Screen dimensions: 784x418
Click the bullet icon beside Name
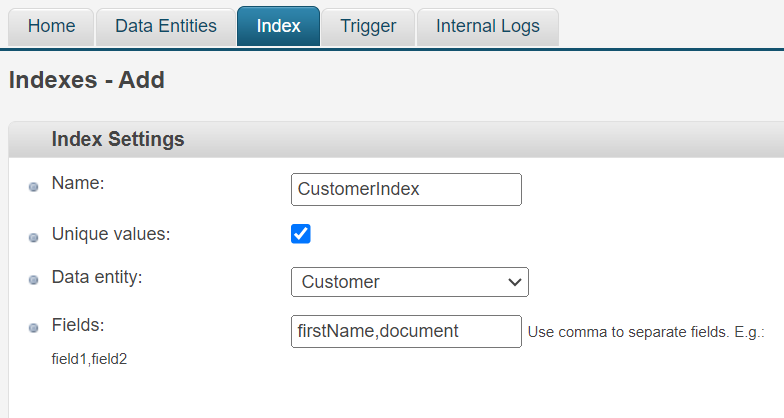click(x=34, y=188)
